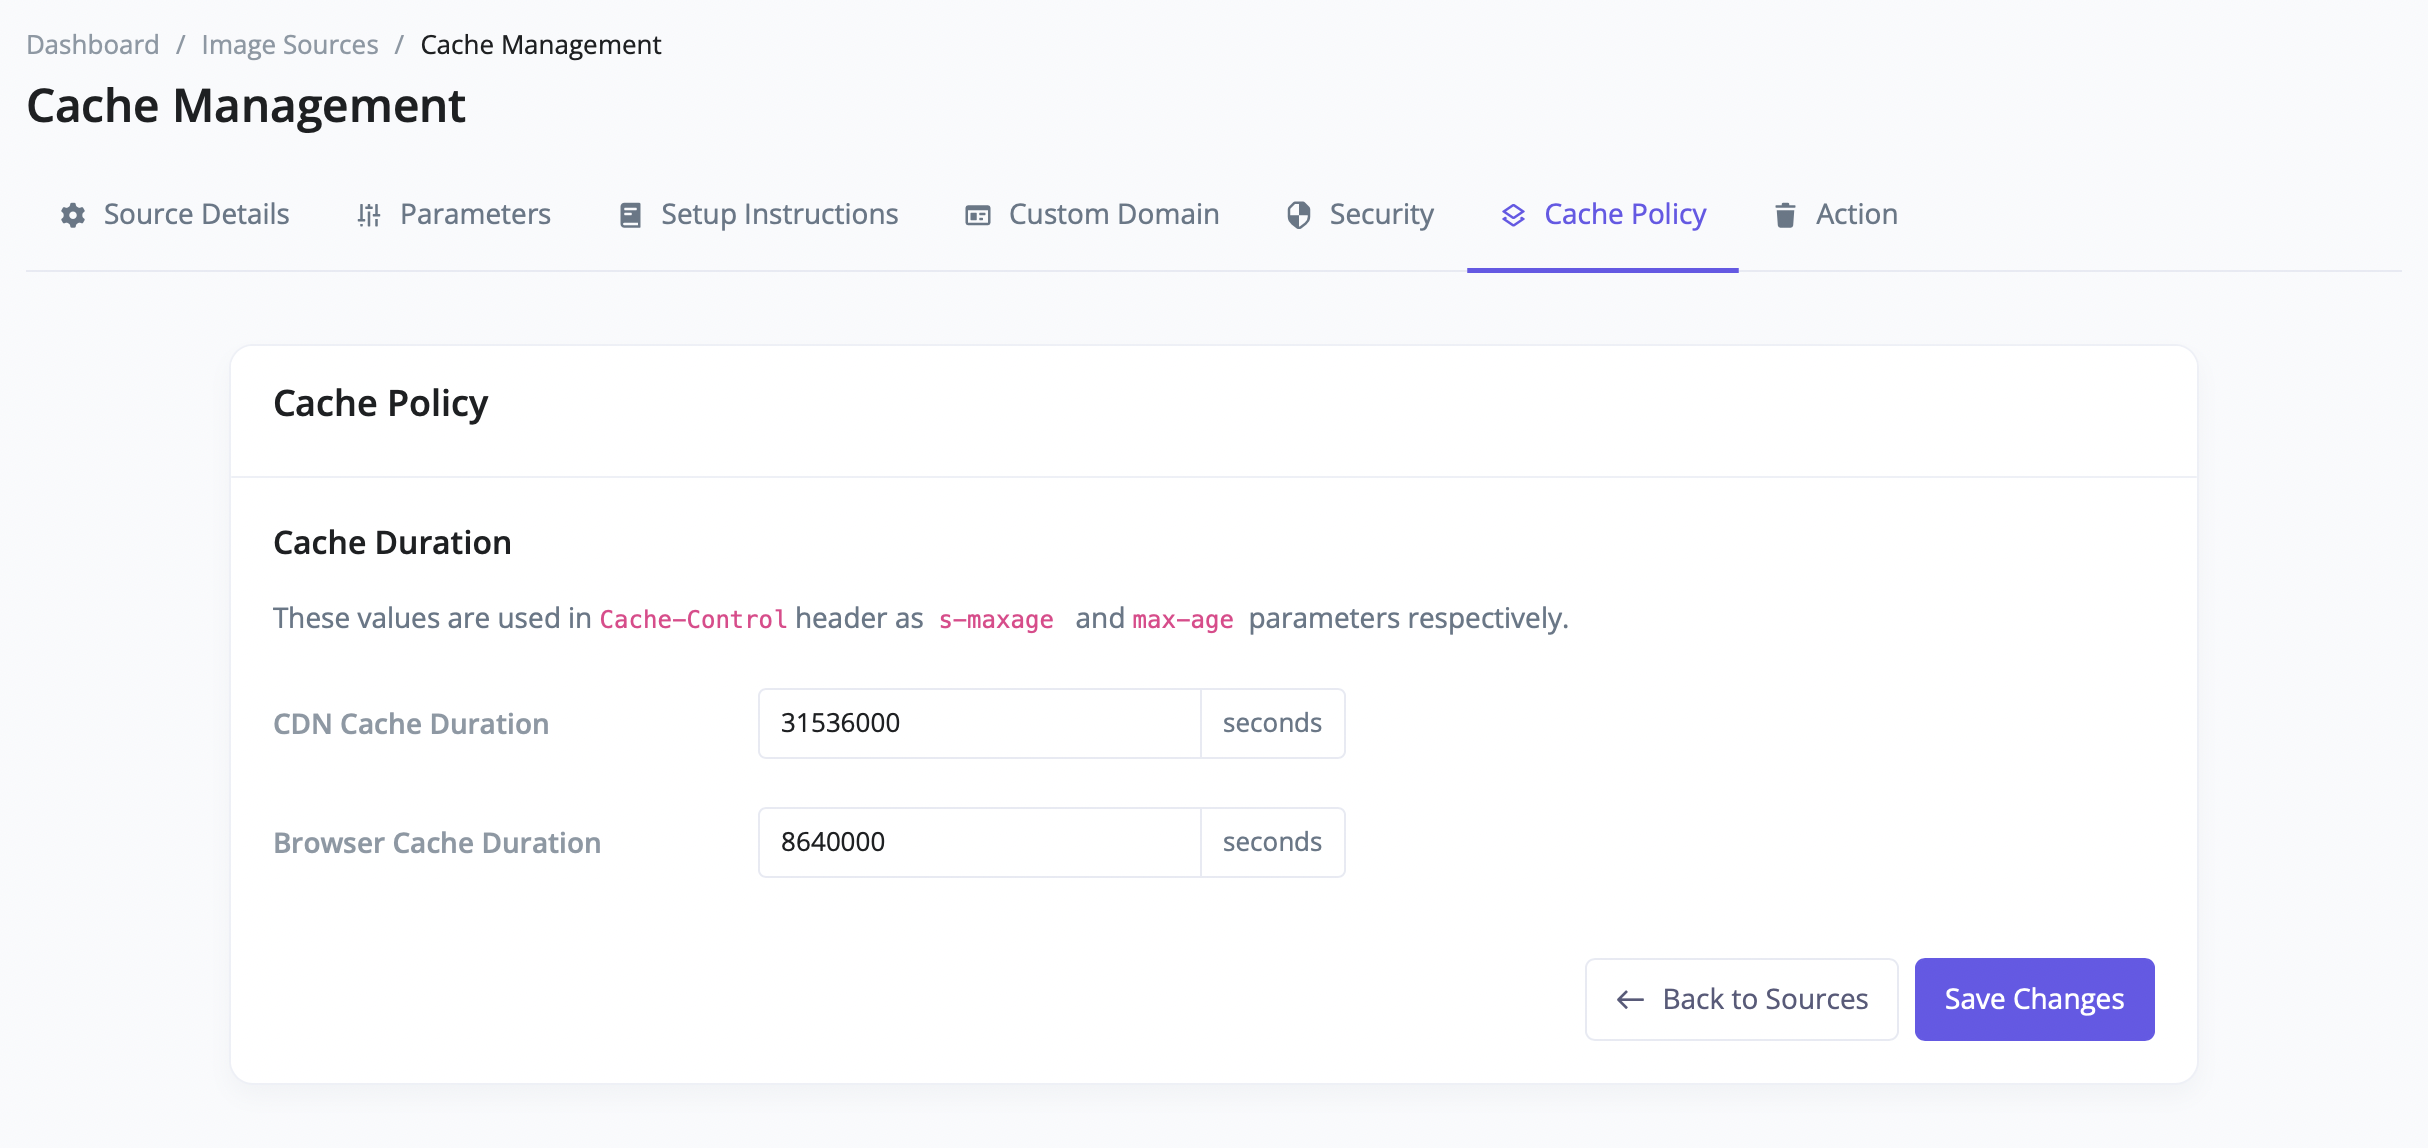Click the trash icon beside Action
The image size is (2428, 1148).
pyautogui.click(x=1785, y=215)
